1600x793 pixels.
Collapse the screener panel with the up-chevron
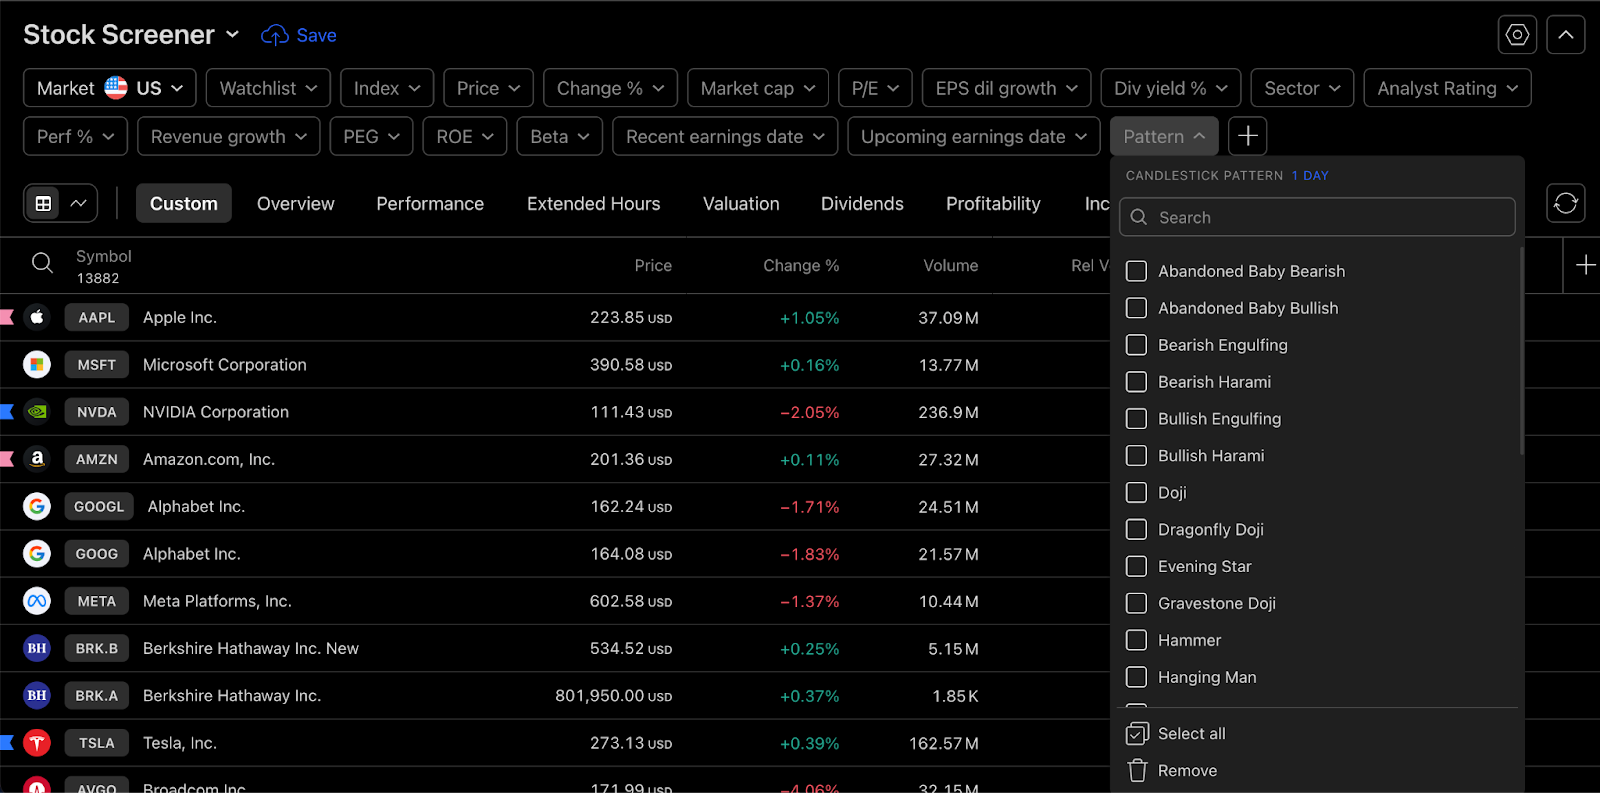click(x=1566, y=35)
